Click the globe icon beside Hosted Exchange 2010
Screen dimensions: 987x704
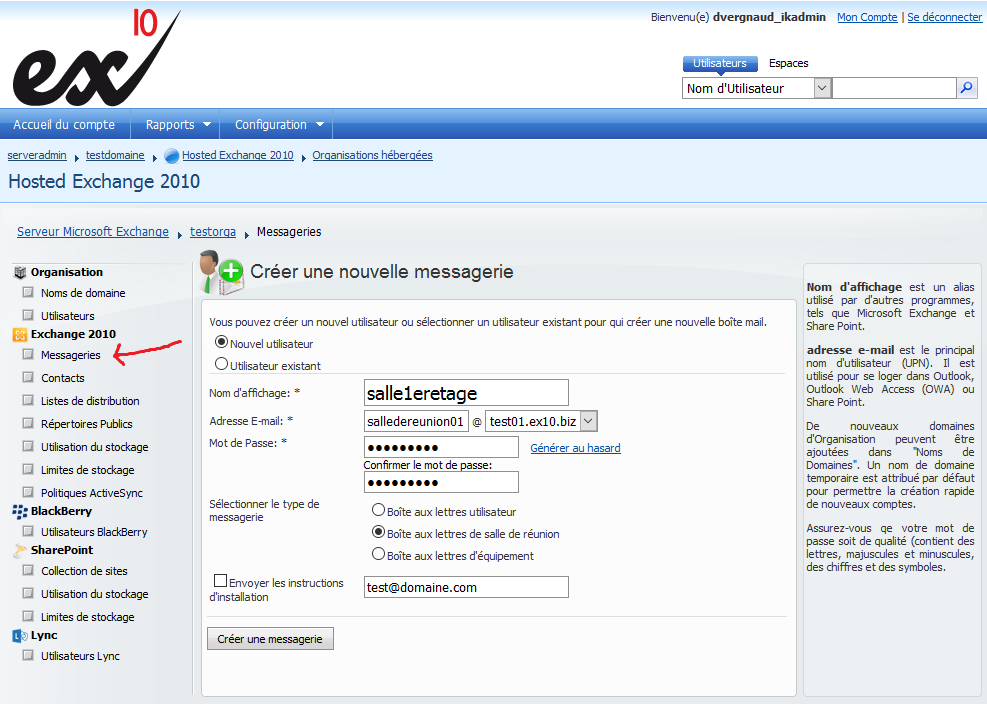point(171,156)
